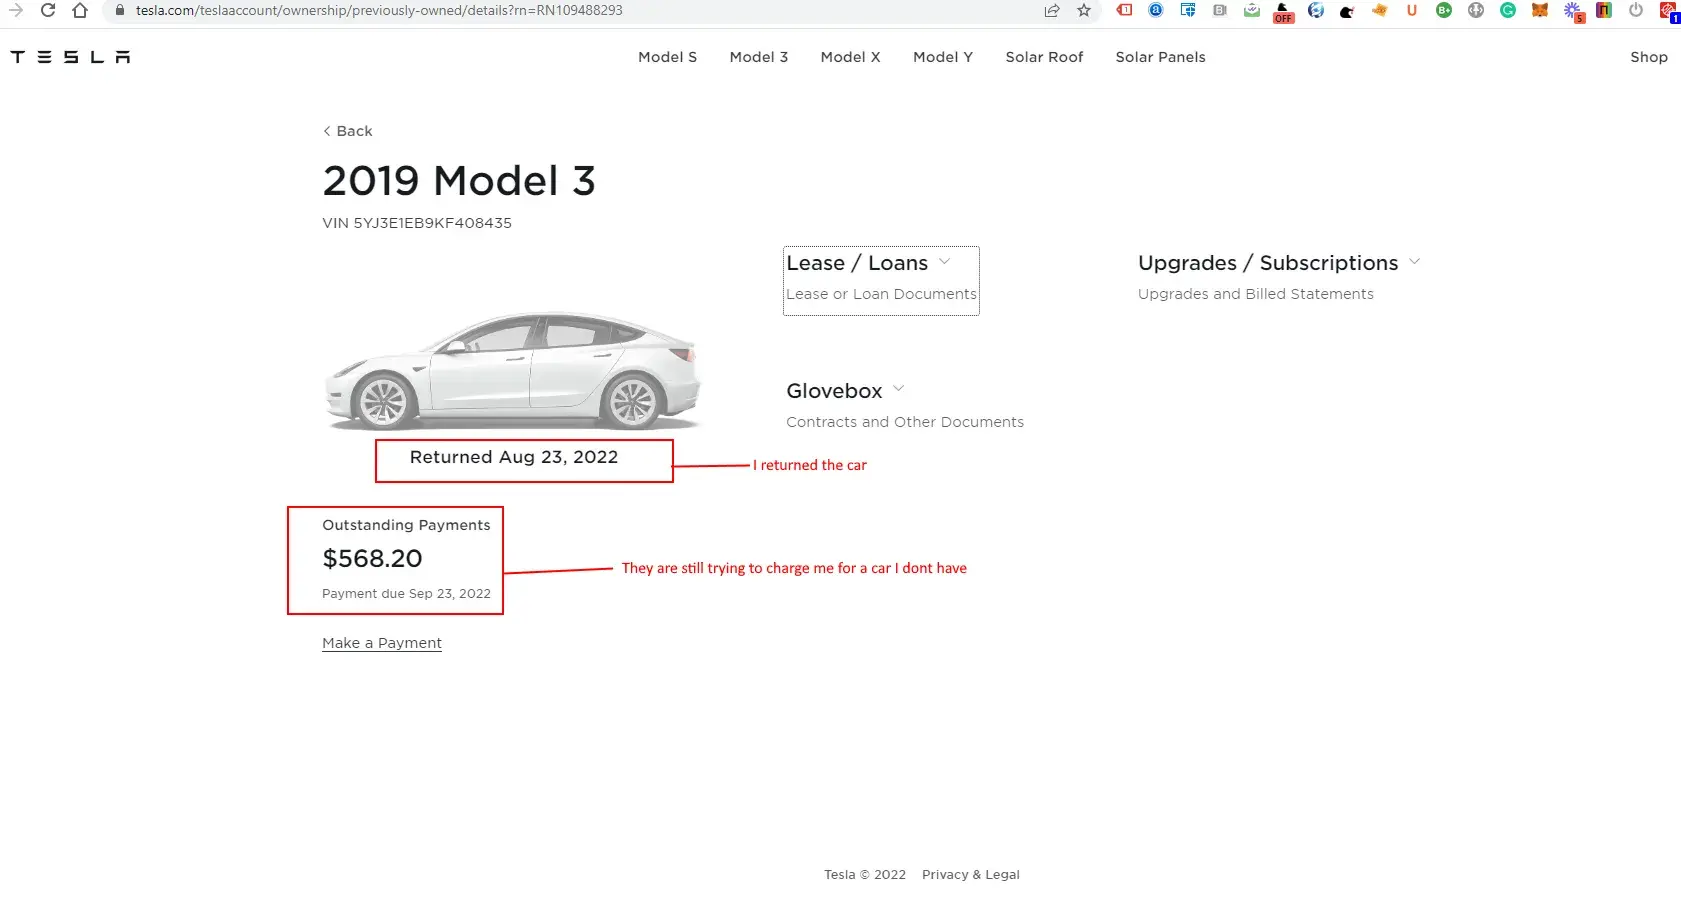Open the Solar Roof menu item
The width and height of the screenshot is (1681, 920).
[1044, 57]
